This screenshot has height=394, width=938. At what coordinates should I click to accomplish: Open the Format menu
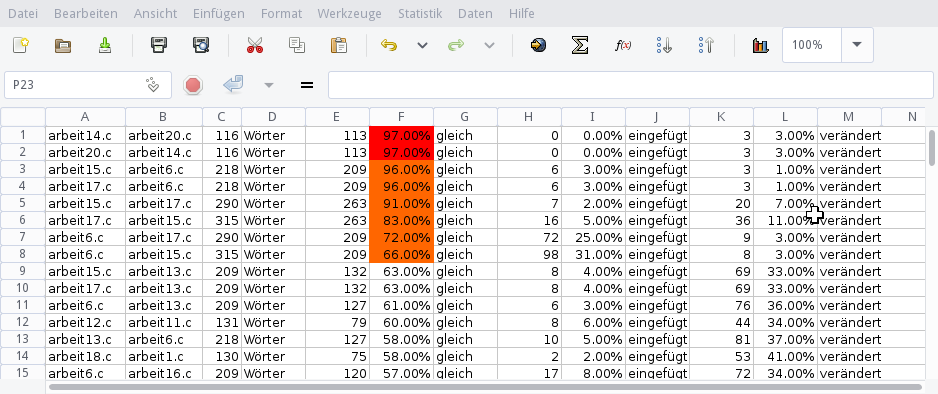pos(281,13)
